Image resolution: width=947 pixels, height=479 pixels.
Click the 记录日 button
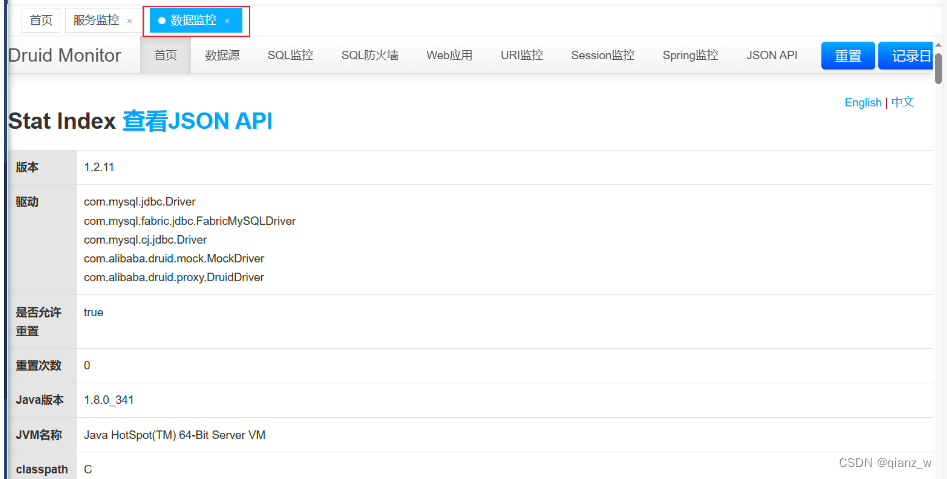coord(906,56)
